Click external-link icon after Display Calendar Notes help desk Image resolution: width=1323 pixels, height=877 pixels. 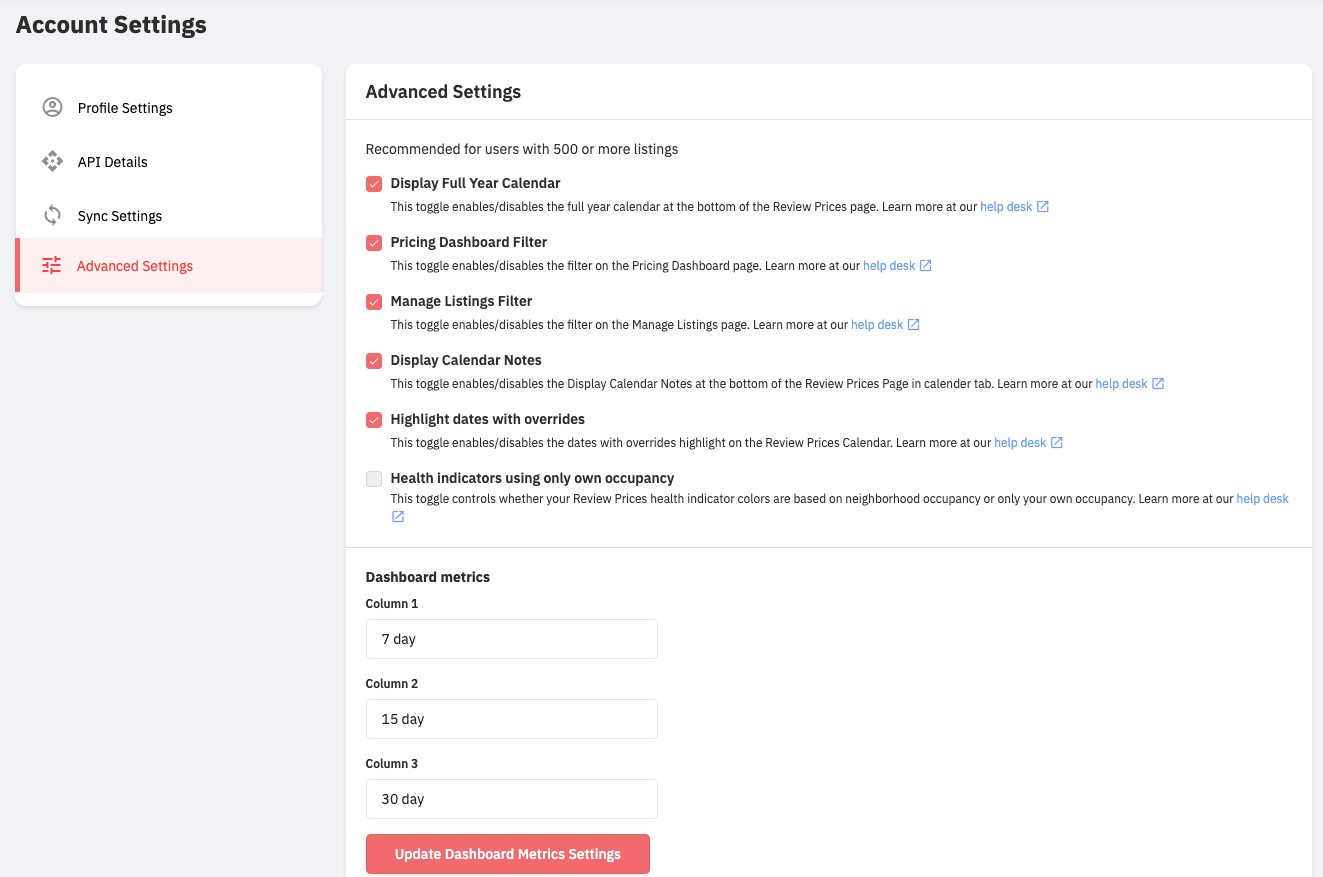click(x=1158, y=384)
